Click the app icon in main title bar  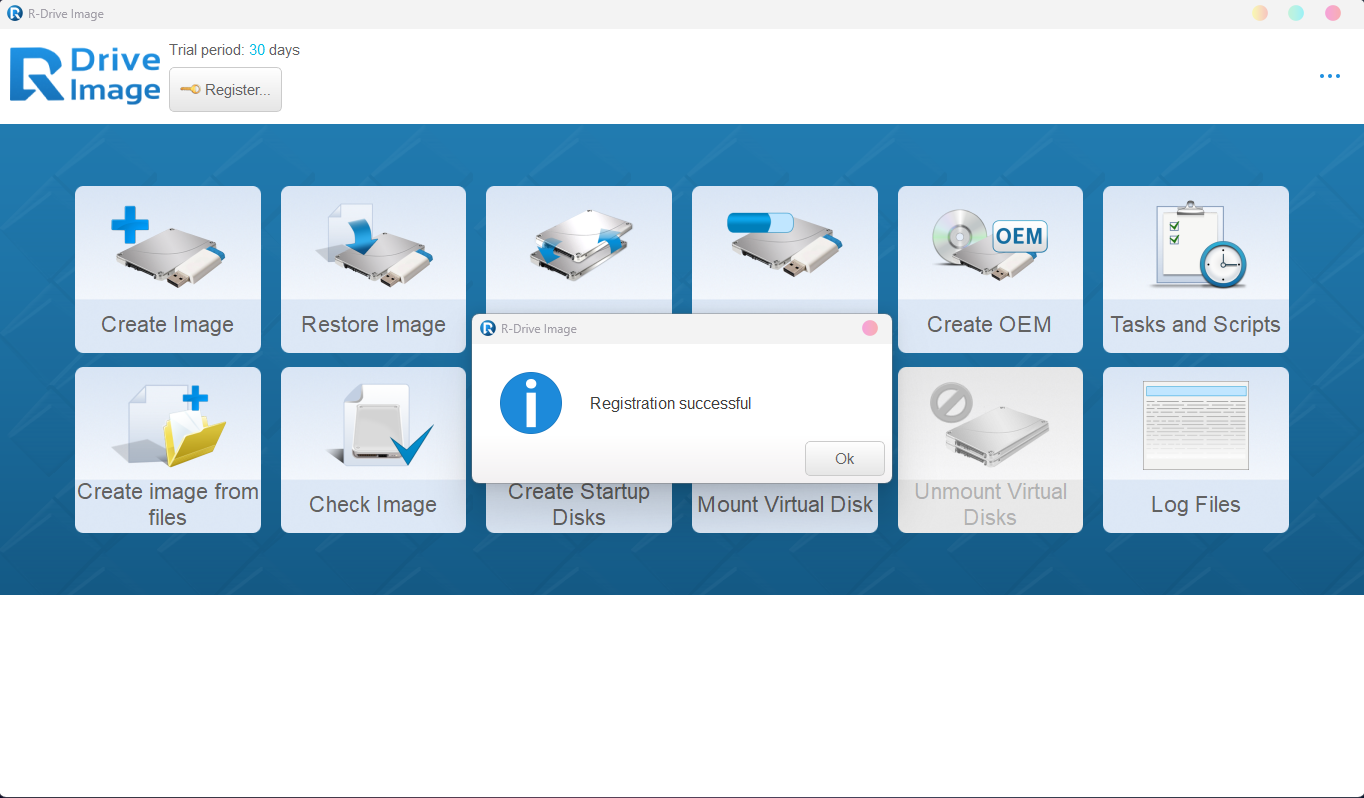14,13
